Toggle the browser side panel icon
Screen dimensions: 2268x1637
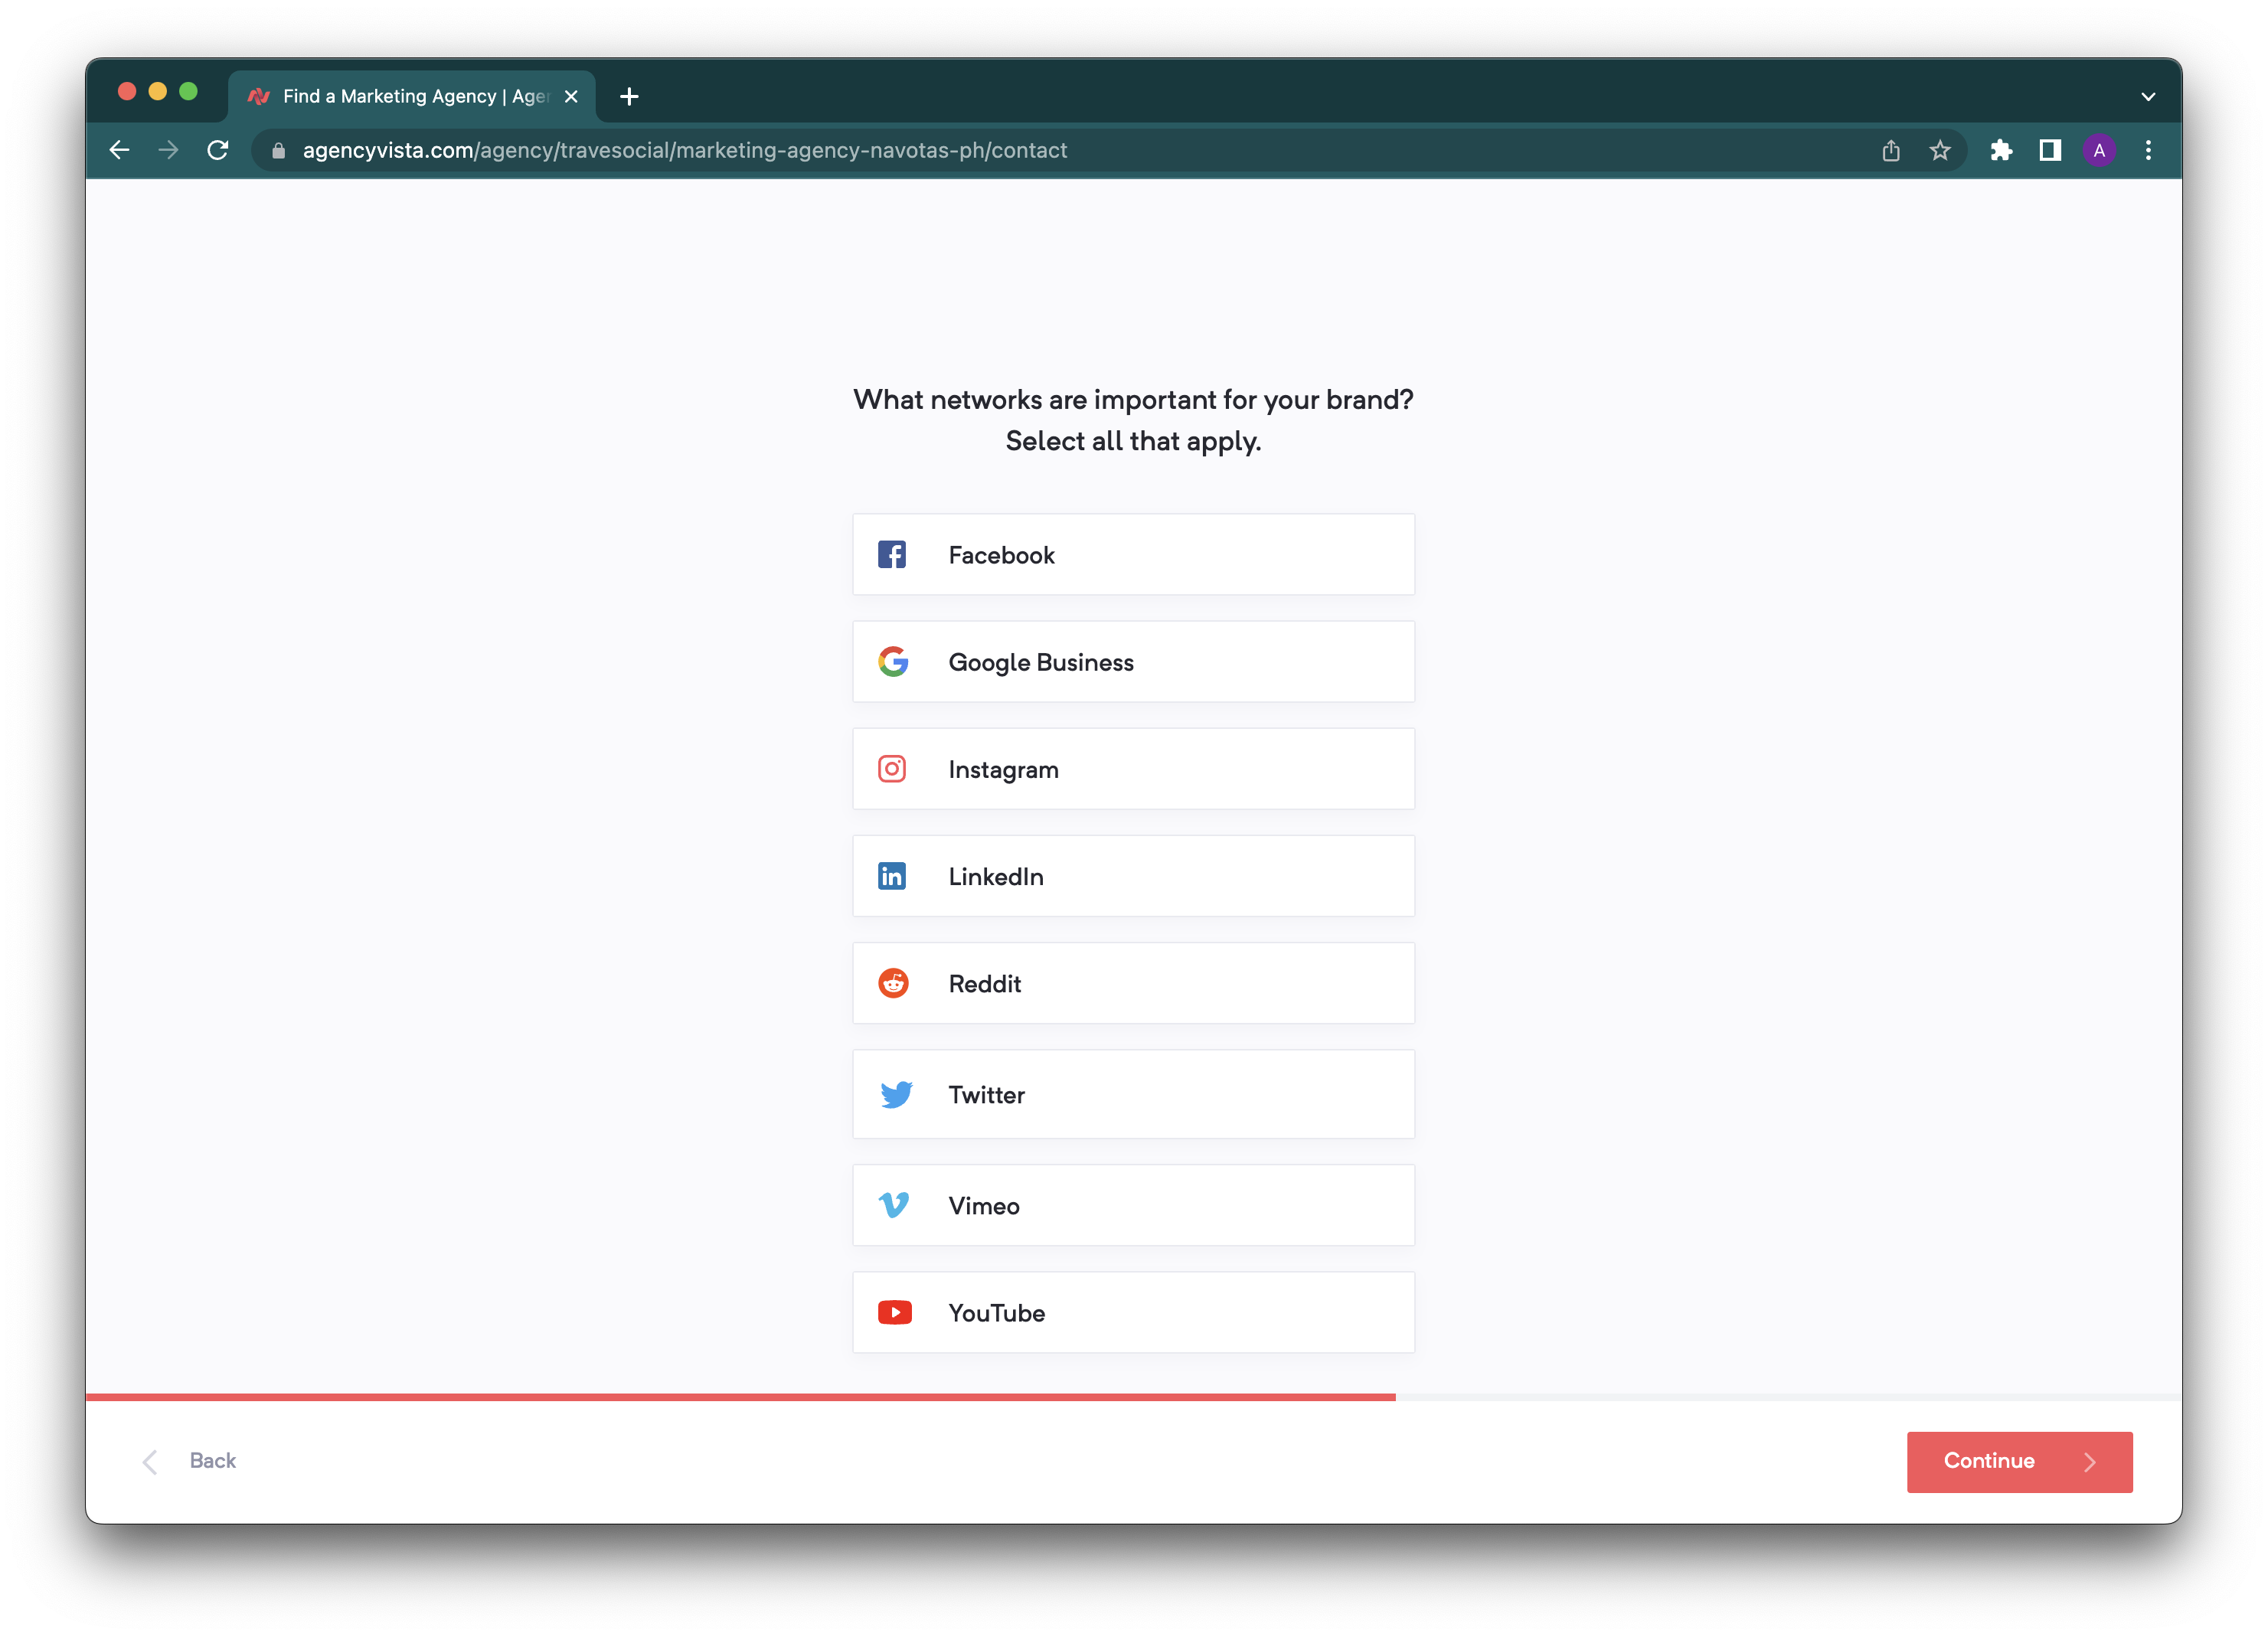tap(2050, 150)
